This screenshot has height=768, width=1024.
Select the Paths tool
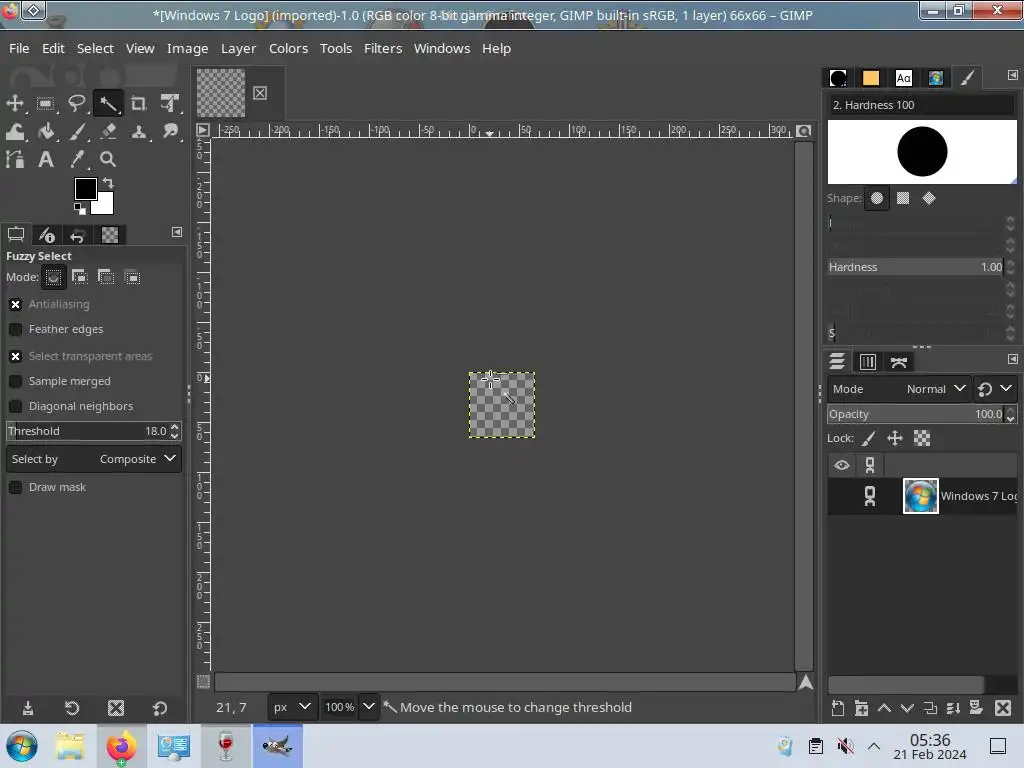tap(14, 159)
